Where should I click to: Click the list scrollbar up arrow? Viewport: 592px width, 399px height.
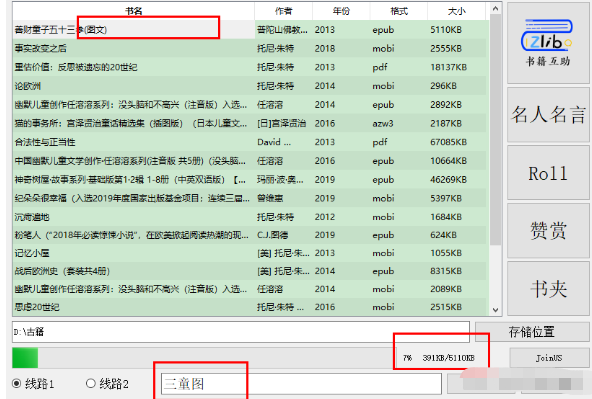pos(496,8)
